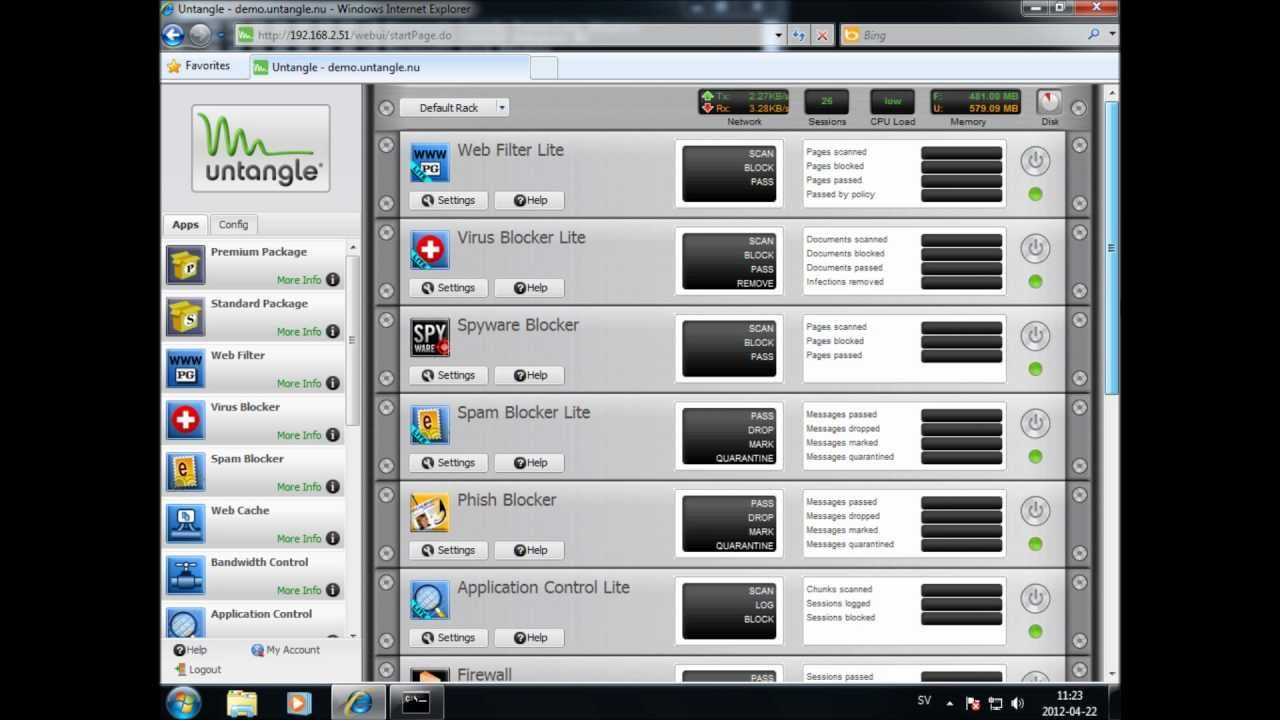
Task: Open Settings for Spyware Blocker
Action: click(448, 375)
